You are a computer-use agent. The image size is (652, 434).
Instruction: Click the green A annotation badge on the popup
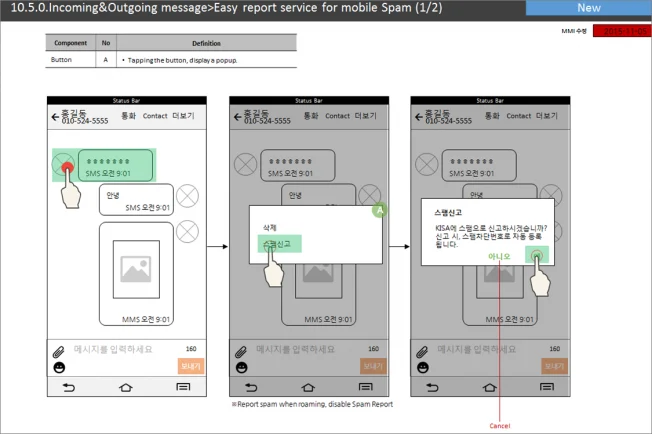[378, 210]
